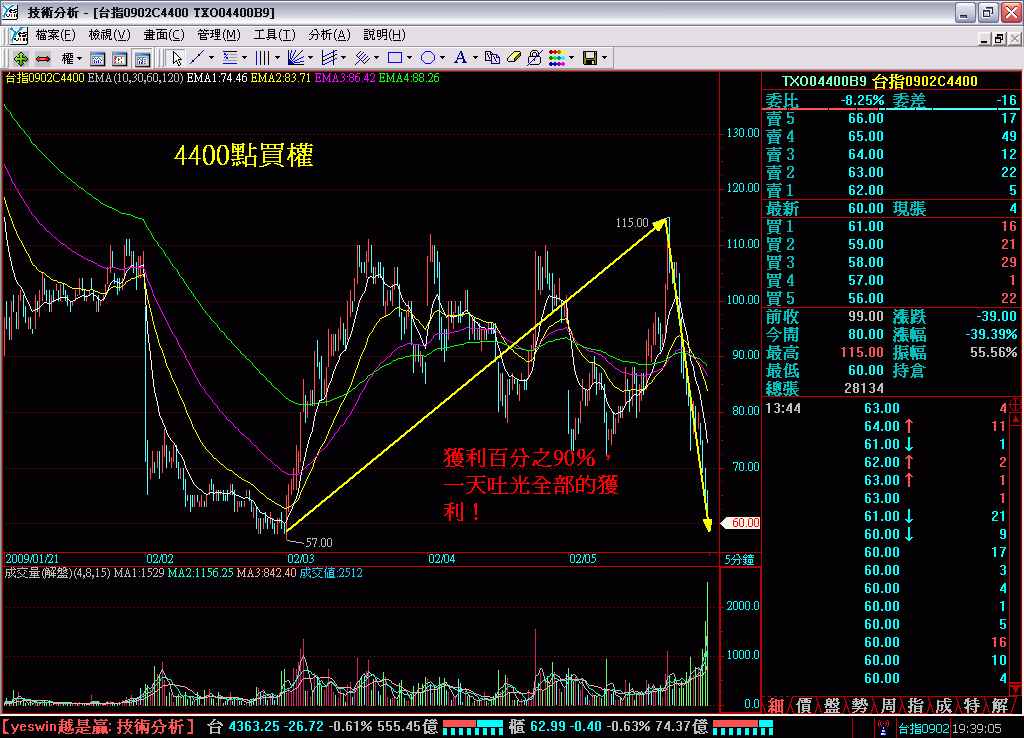Click the second chart window layout icon
Image resolution: width=1024 pixels, height=738 pixels.
[120, 59]
